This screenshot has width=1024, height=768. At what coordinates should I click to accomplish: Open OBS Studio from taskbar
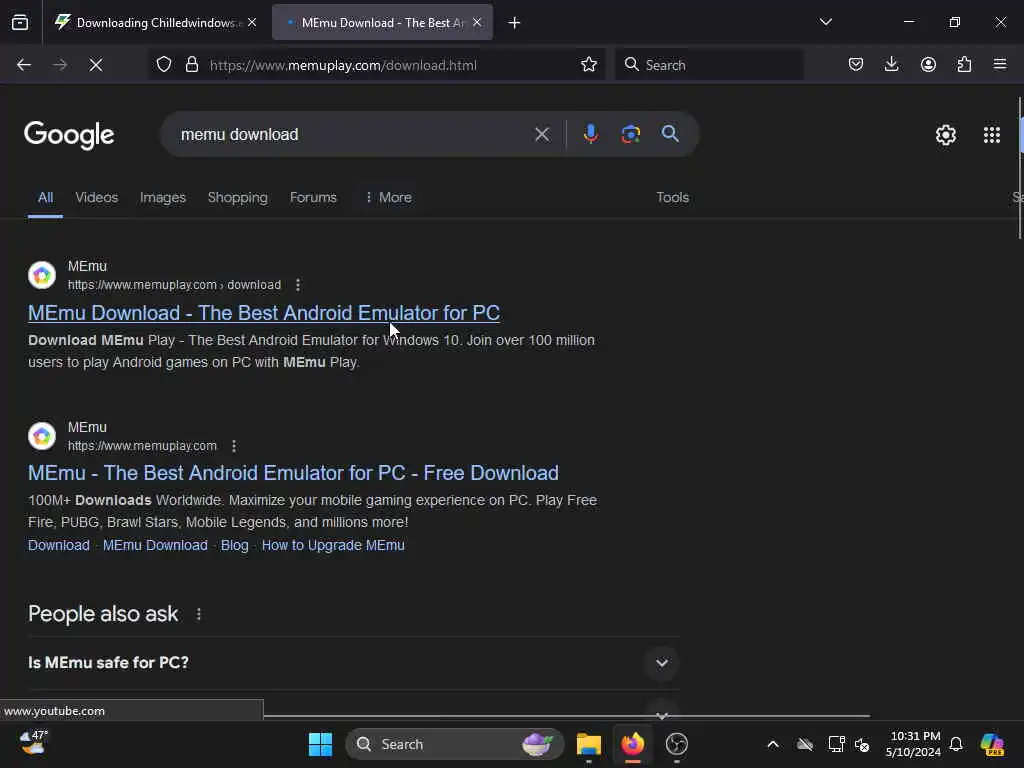[x=677, y=744]
